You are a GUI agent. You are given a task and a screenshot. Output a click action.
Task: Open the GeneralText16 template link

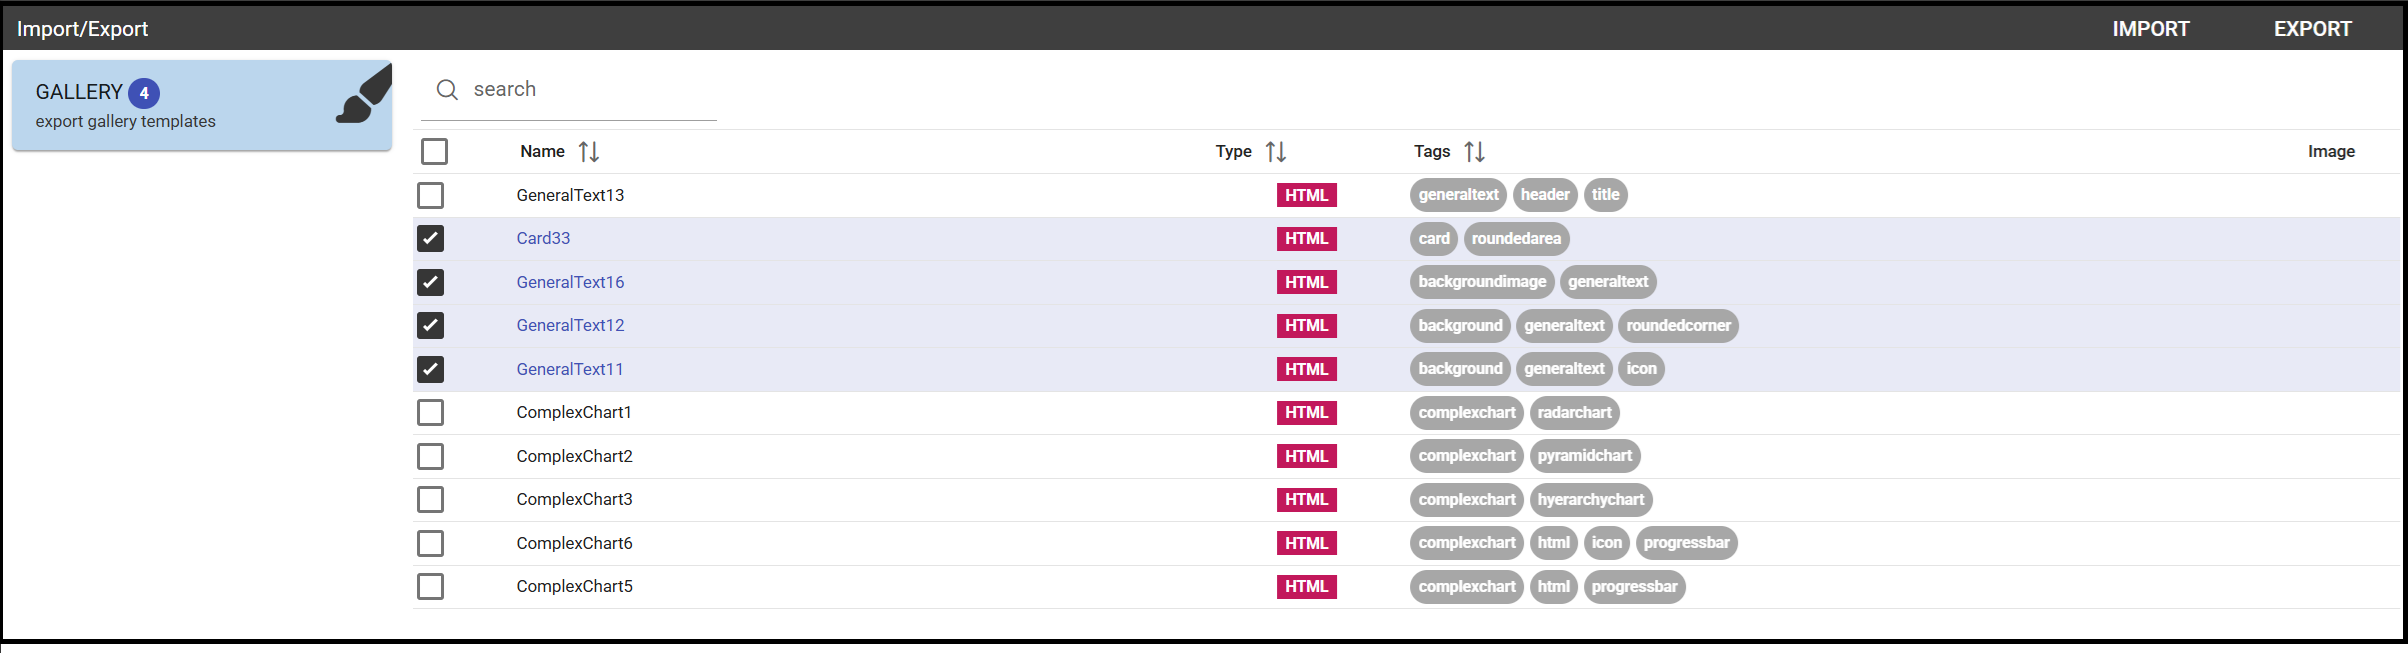(x=570, y=282)
